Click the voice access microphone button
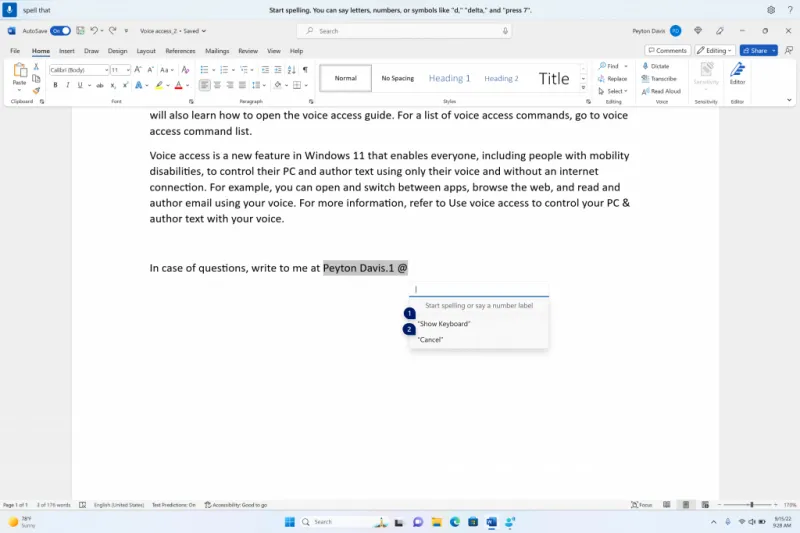Viewport: 800px width, 533px height. (10, 10)
